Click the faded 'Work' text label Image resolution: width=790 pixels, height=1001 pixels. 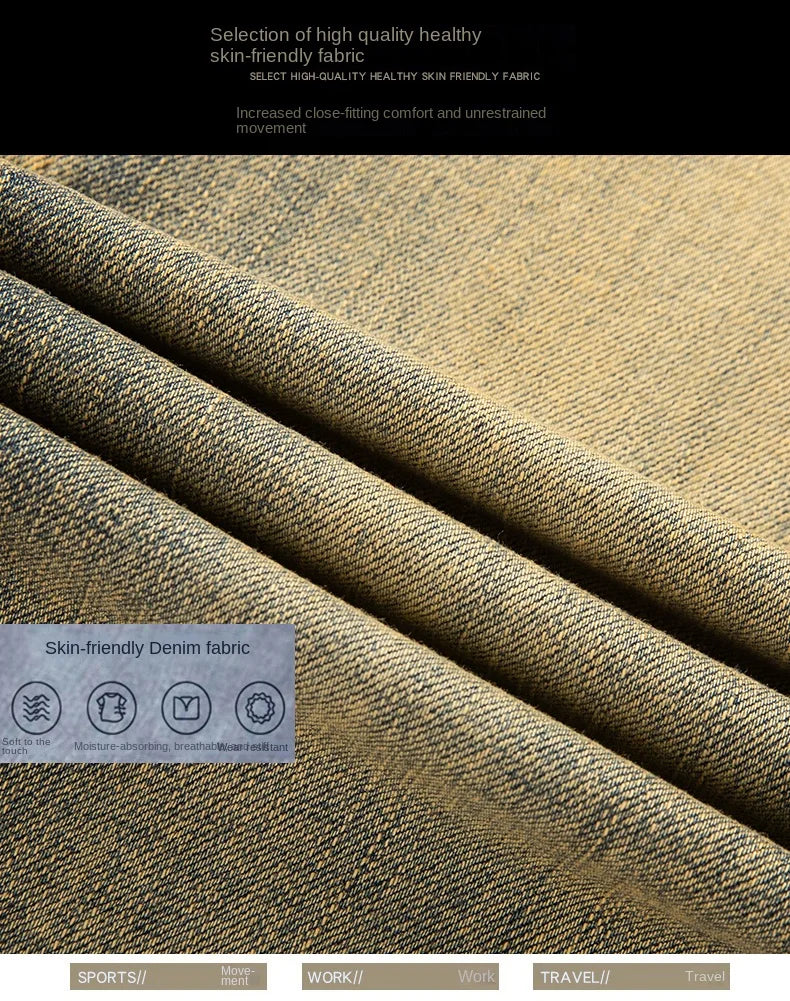pyautogui.click(x=476, y=976)
